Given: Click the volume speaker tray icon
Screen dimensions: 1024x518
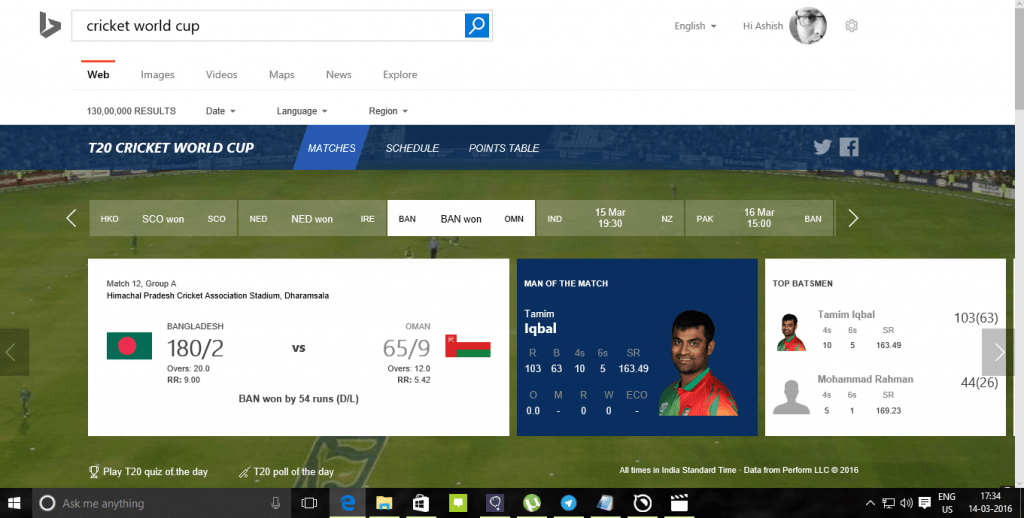Looking at the screenshot, I should point(906,503).
